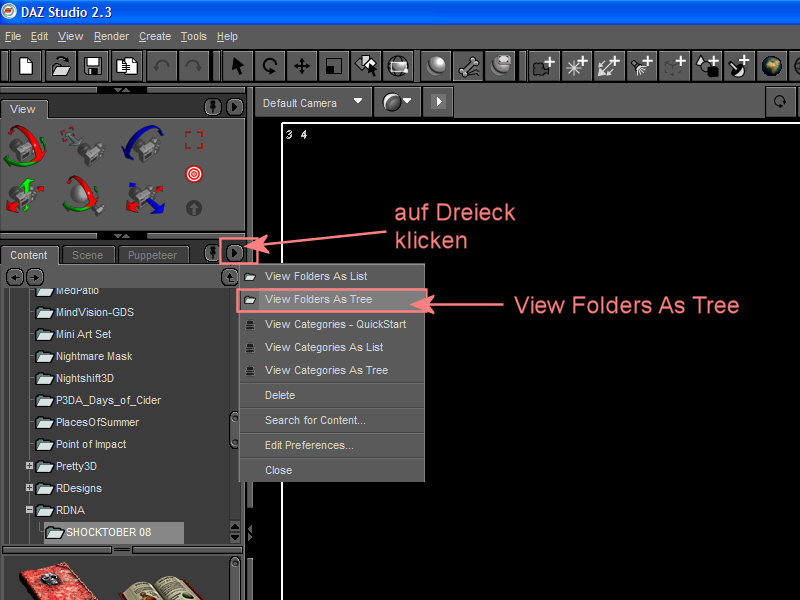Collapse the pane above the Content tabs
This screenshot has width=800, height=600.
point(121,236)
